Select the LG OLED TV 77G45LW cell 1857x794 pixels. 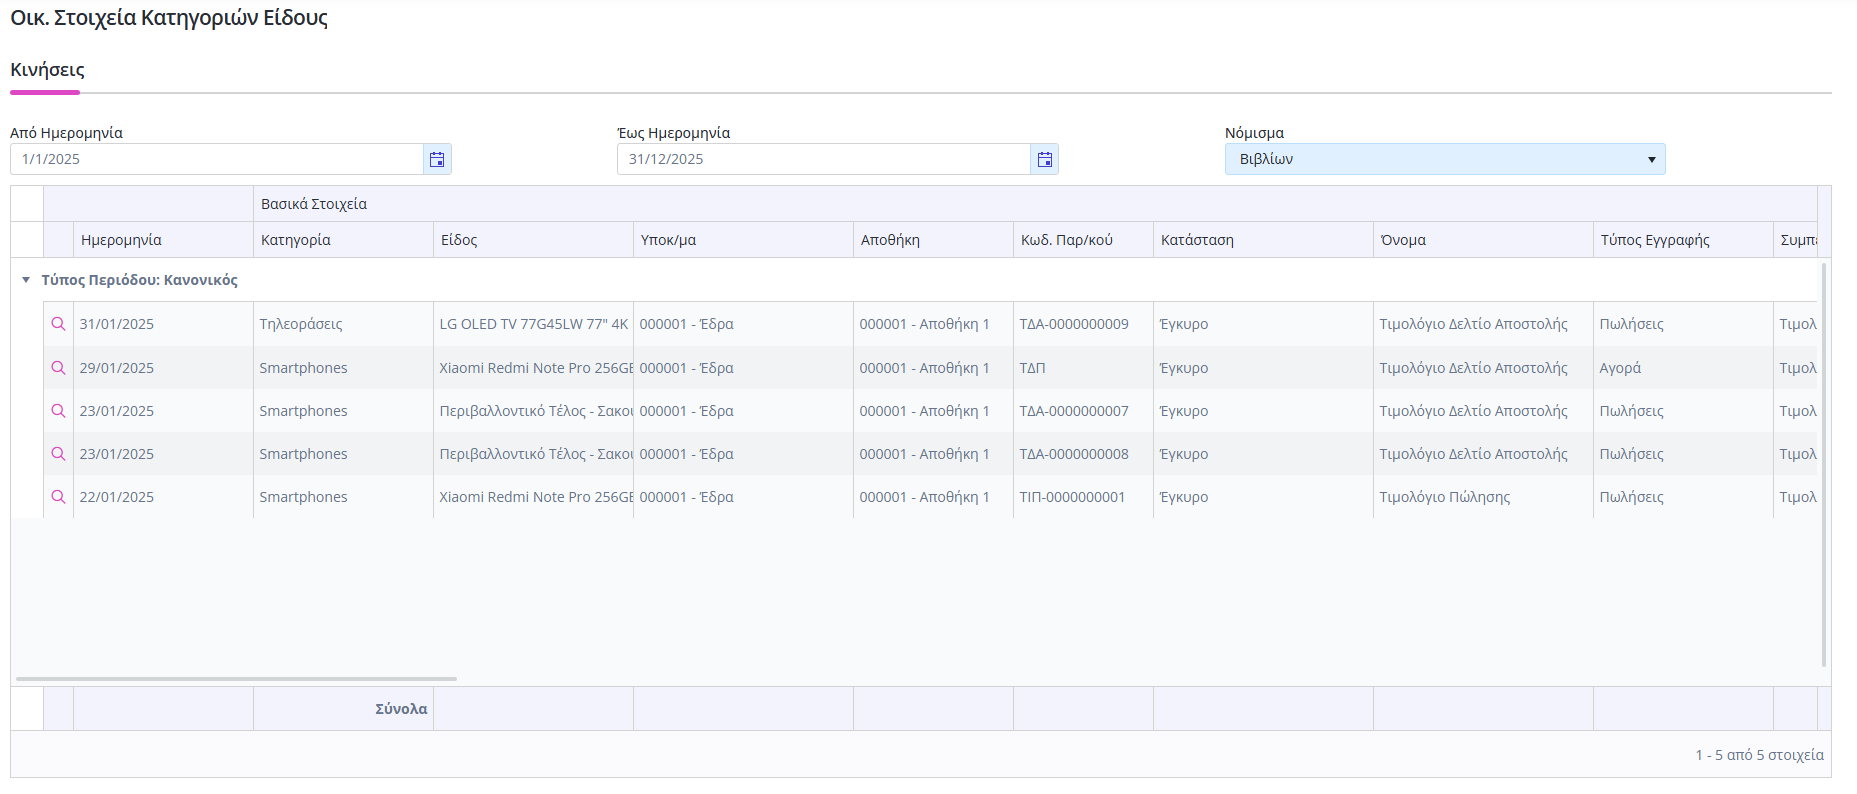tap(533, 324)
